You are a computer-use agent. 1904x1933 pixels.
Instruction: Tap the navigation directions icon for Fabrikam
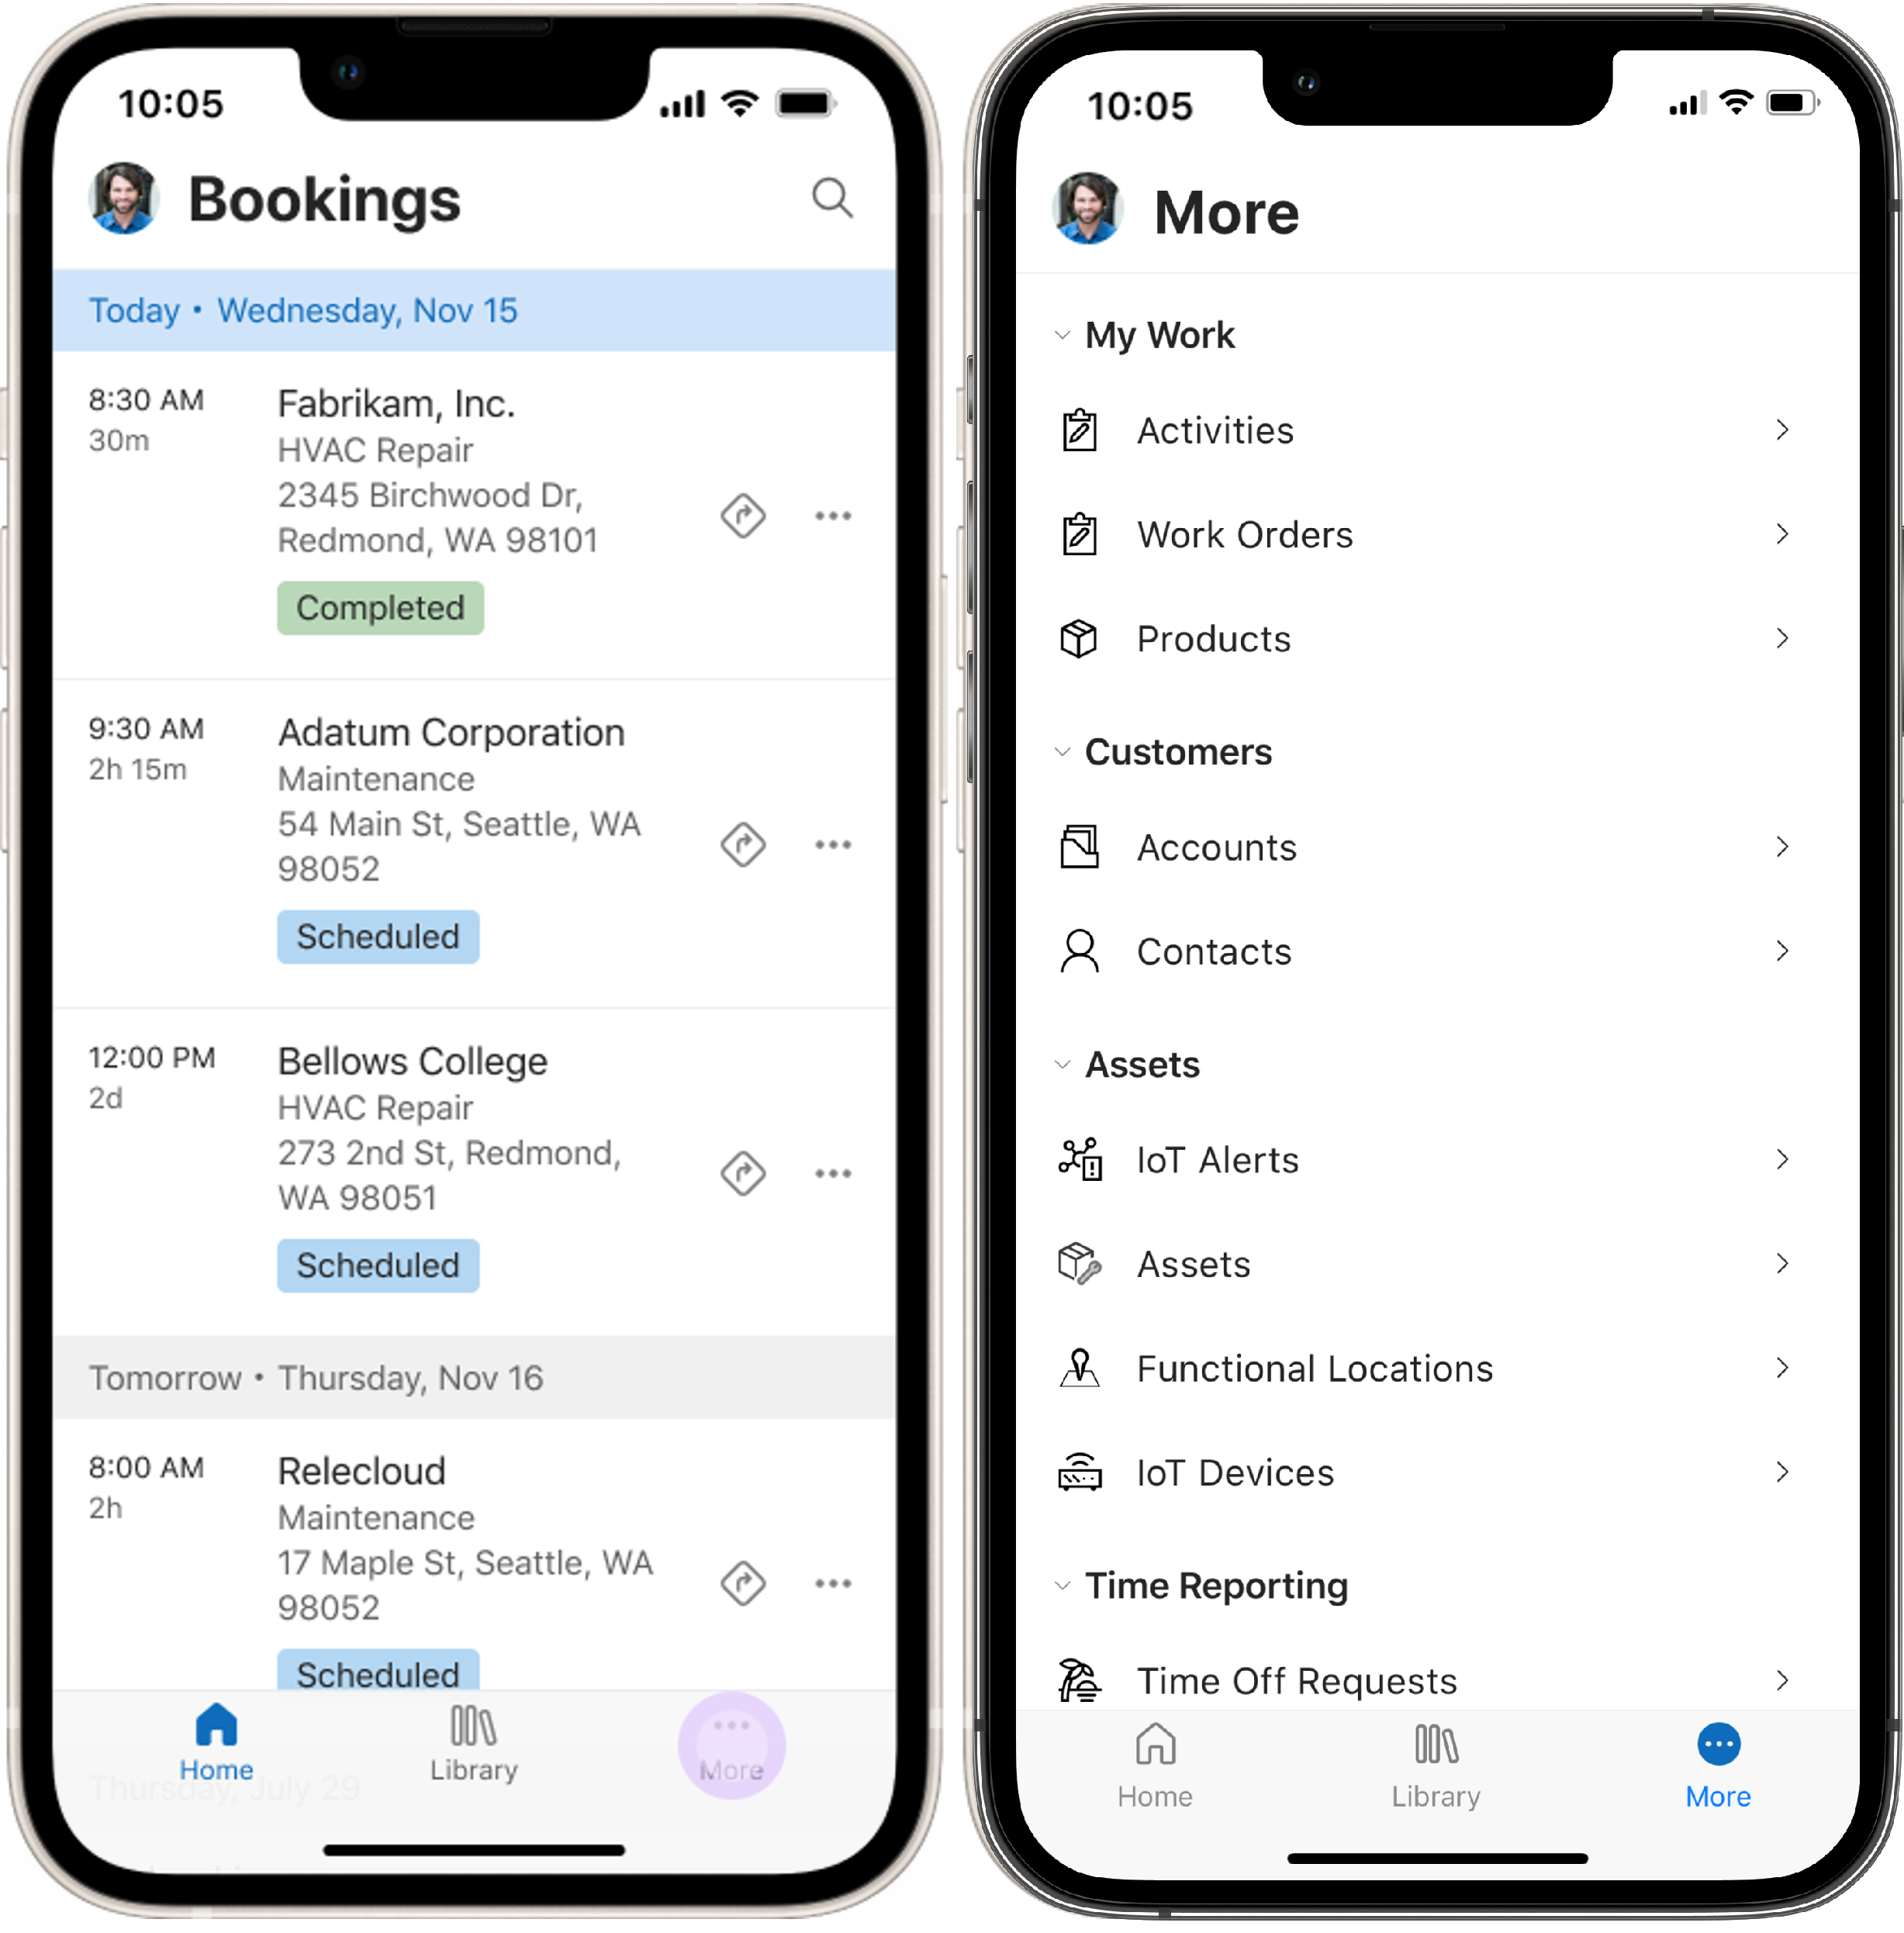tap(745, 516)
